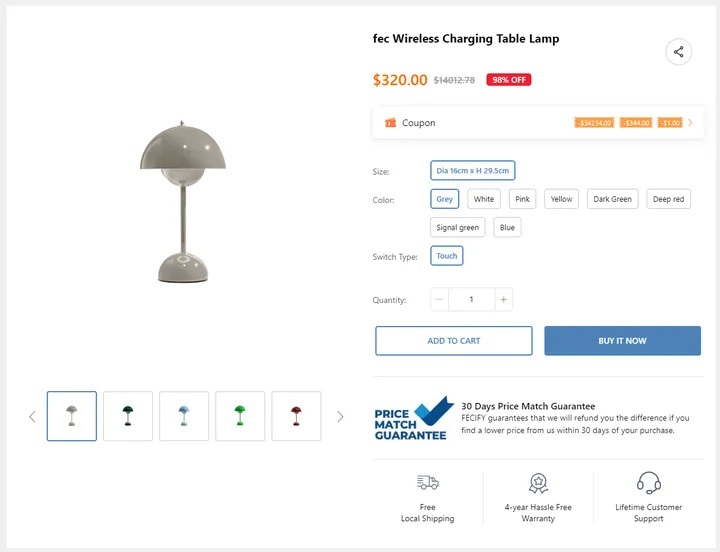Click the Buy It Now button
The image size is (720, 552).
[x=622, y=341]
